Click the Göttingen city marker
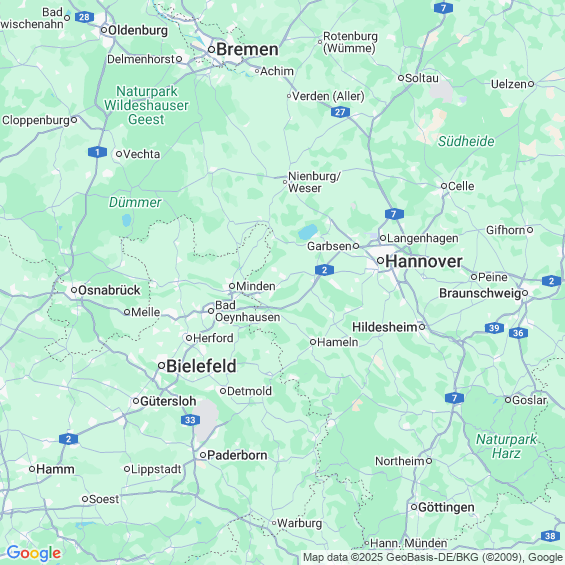Image resolution: width=565 pixels, height=565 pixels. (x=414, y=507)
